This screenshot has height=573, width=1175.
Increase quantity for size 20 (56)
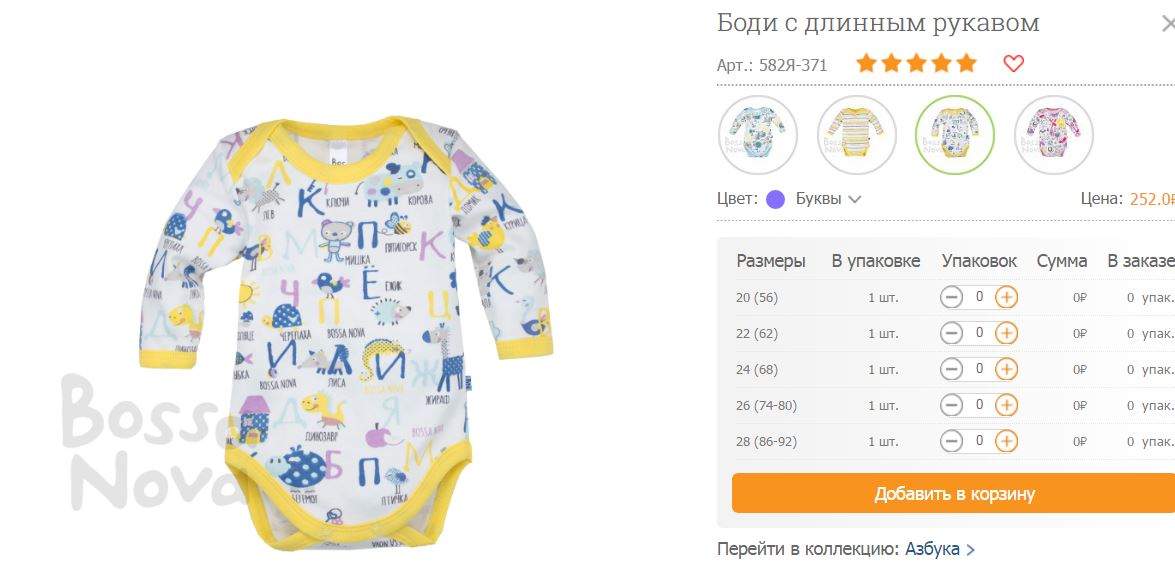1006,297
